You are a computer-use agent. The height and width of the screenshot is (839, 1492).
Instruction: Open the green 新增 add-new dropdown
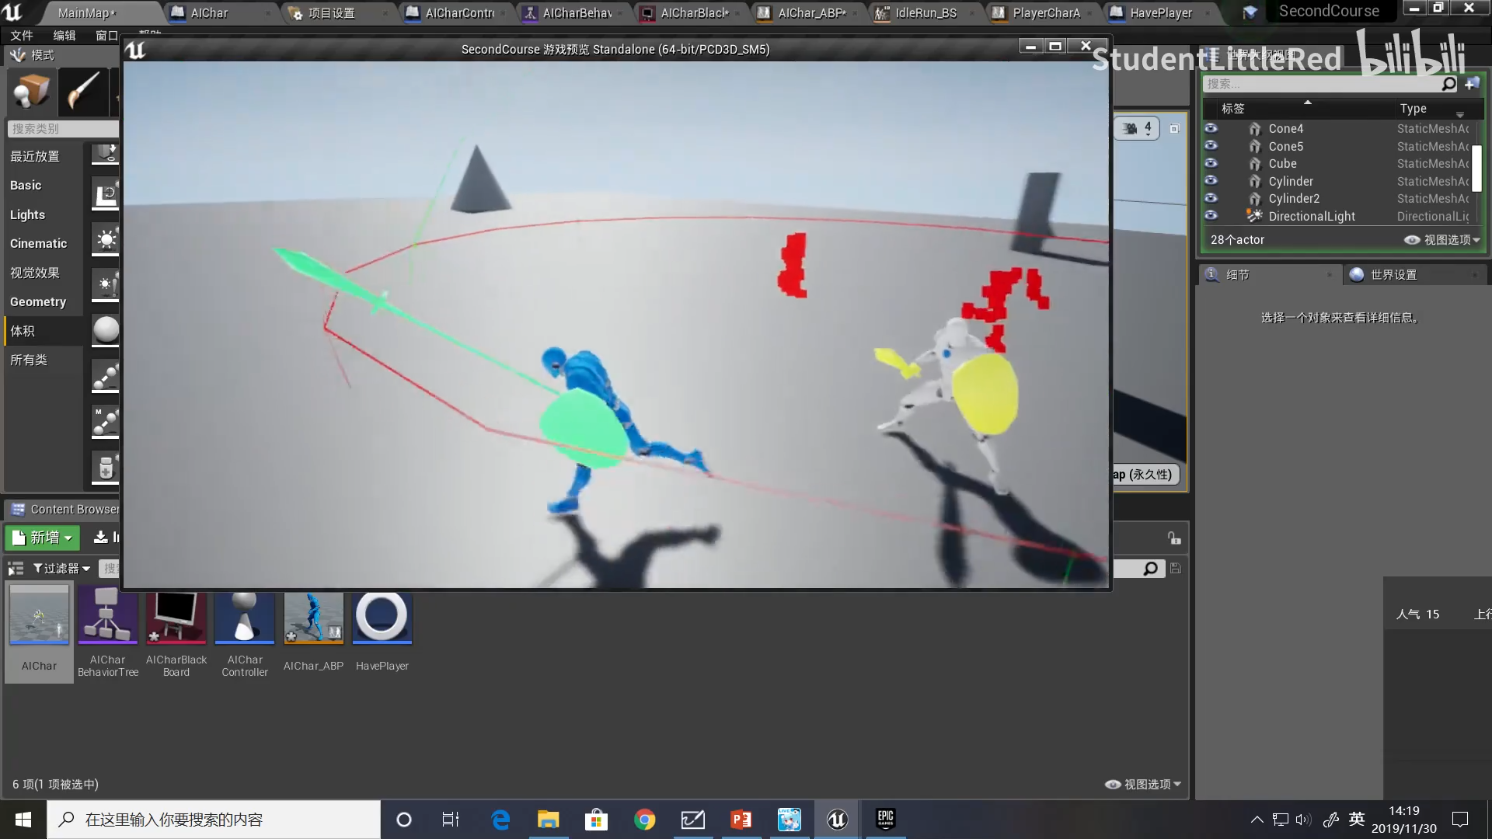42,538
